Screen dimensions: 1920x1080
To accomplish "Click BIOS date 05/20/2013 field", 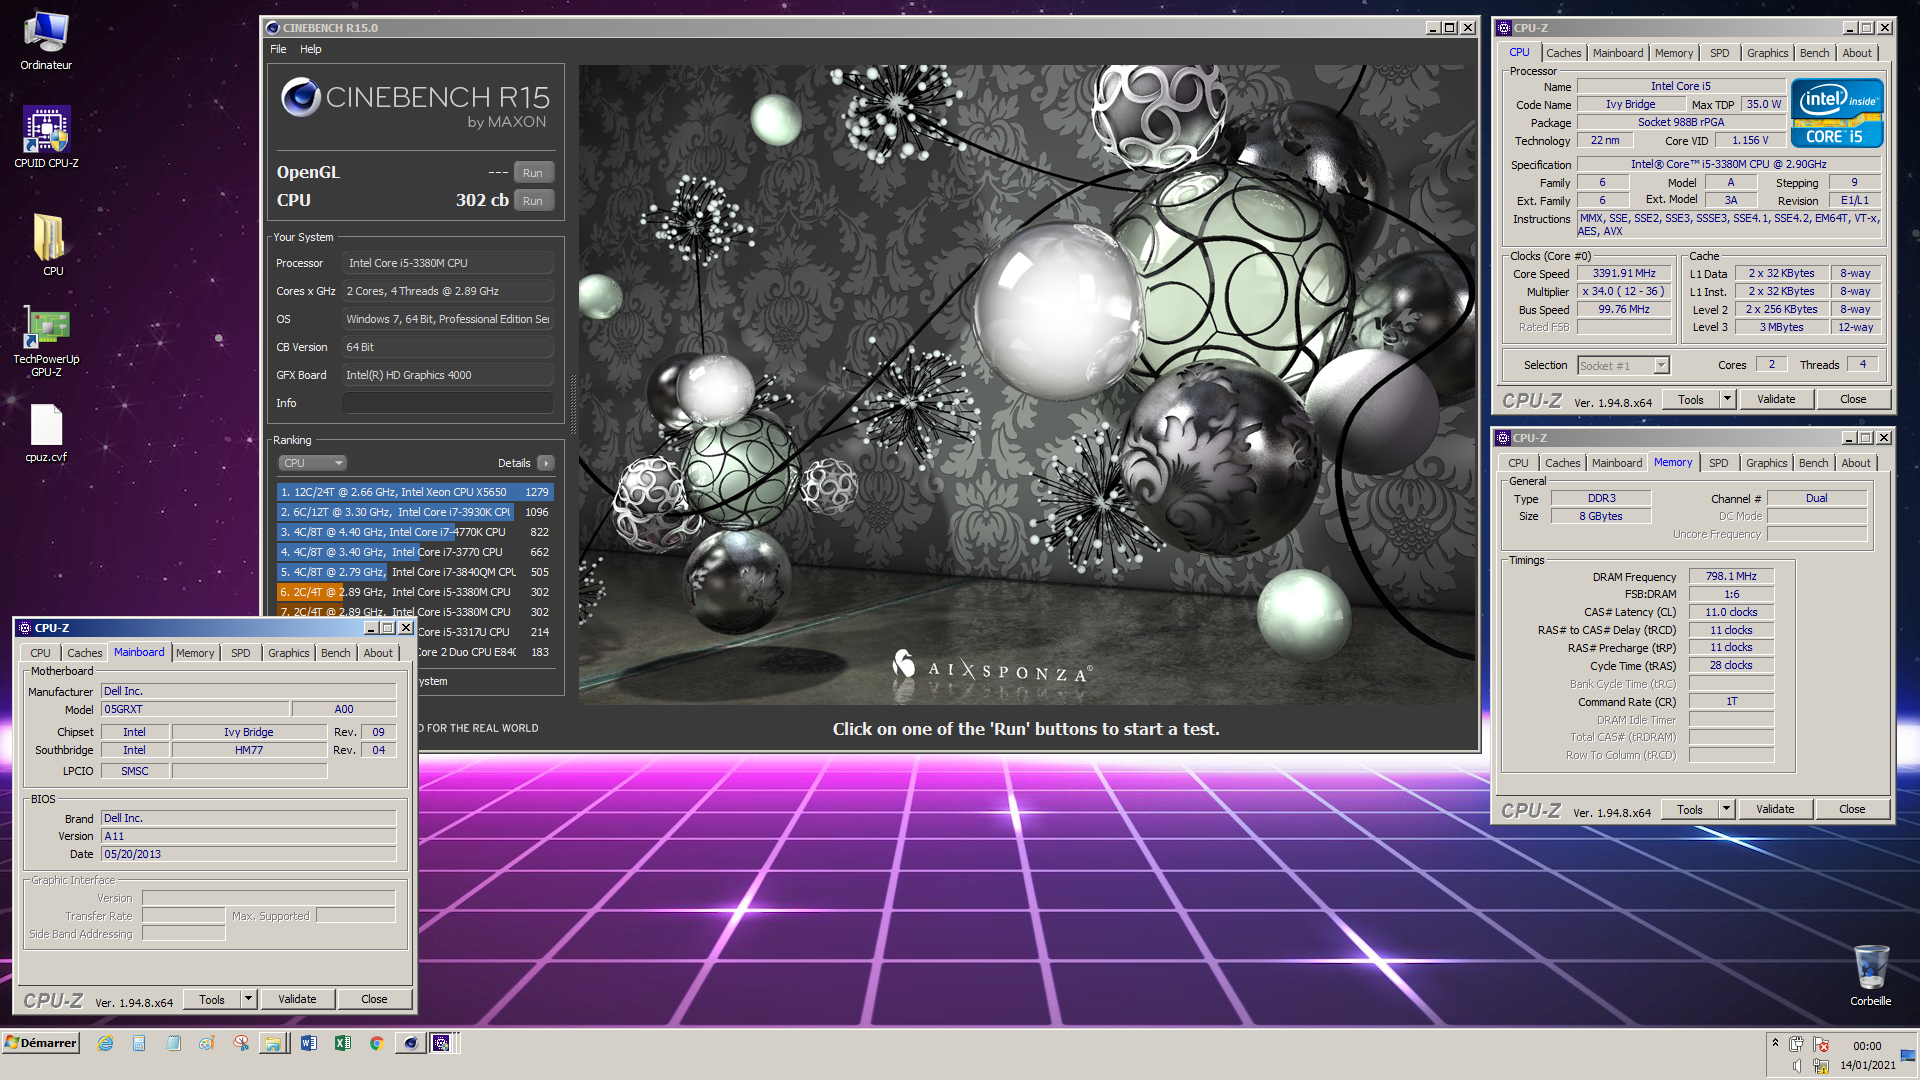I will pyautogui.click(x=249, y=854).
